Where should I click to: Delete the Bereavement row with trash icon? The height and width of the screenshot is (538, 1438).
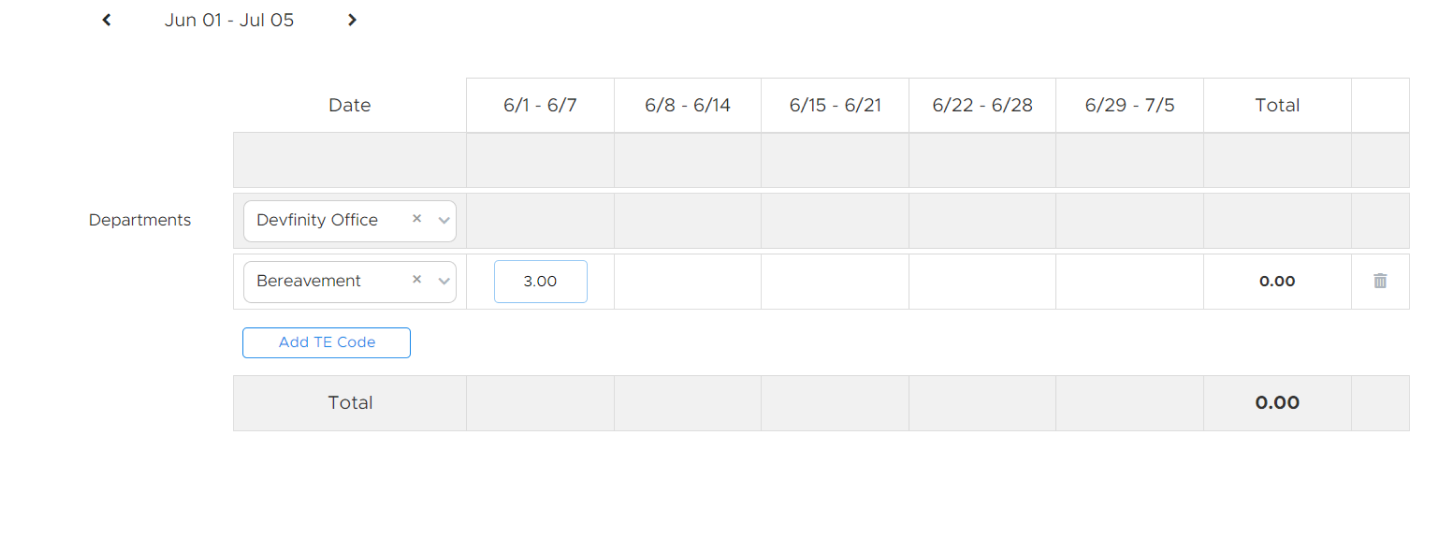click(x=1380, y=281)
